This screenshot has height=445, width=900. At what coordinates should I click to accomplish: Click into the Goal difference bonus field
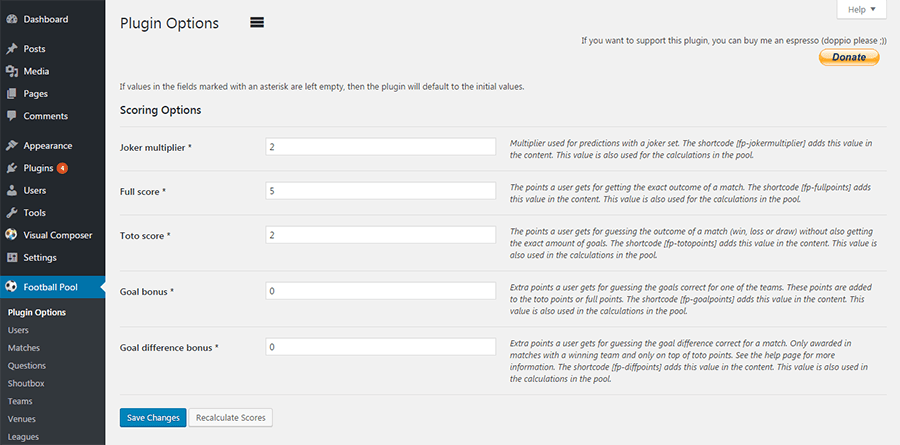381,347
